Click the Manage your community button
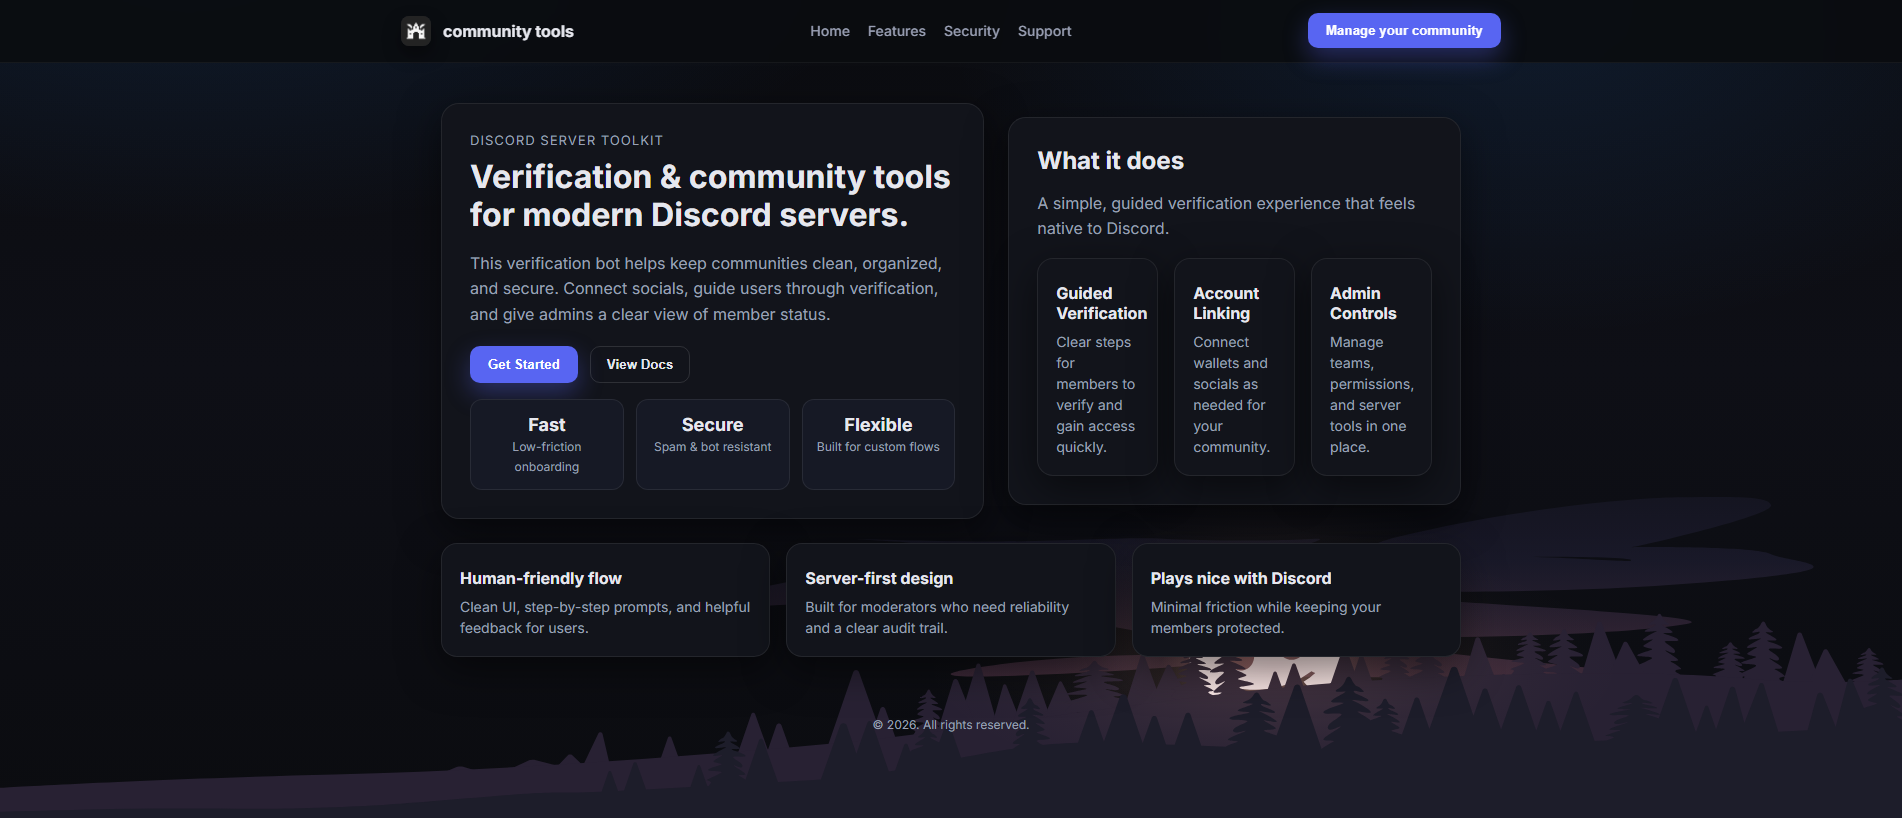1902x818 pixels. (x=1404, y=31)
